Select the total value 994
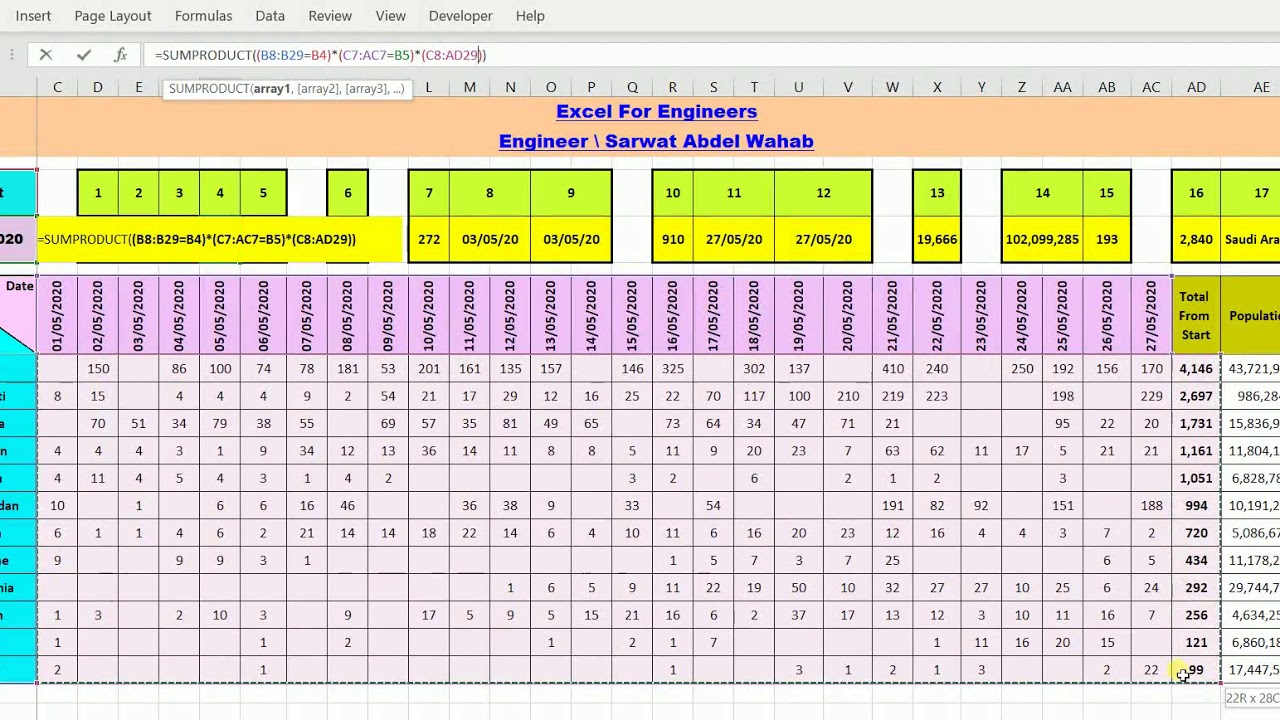 pos(1196,506)
